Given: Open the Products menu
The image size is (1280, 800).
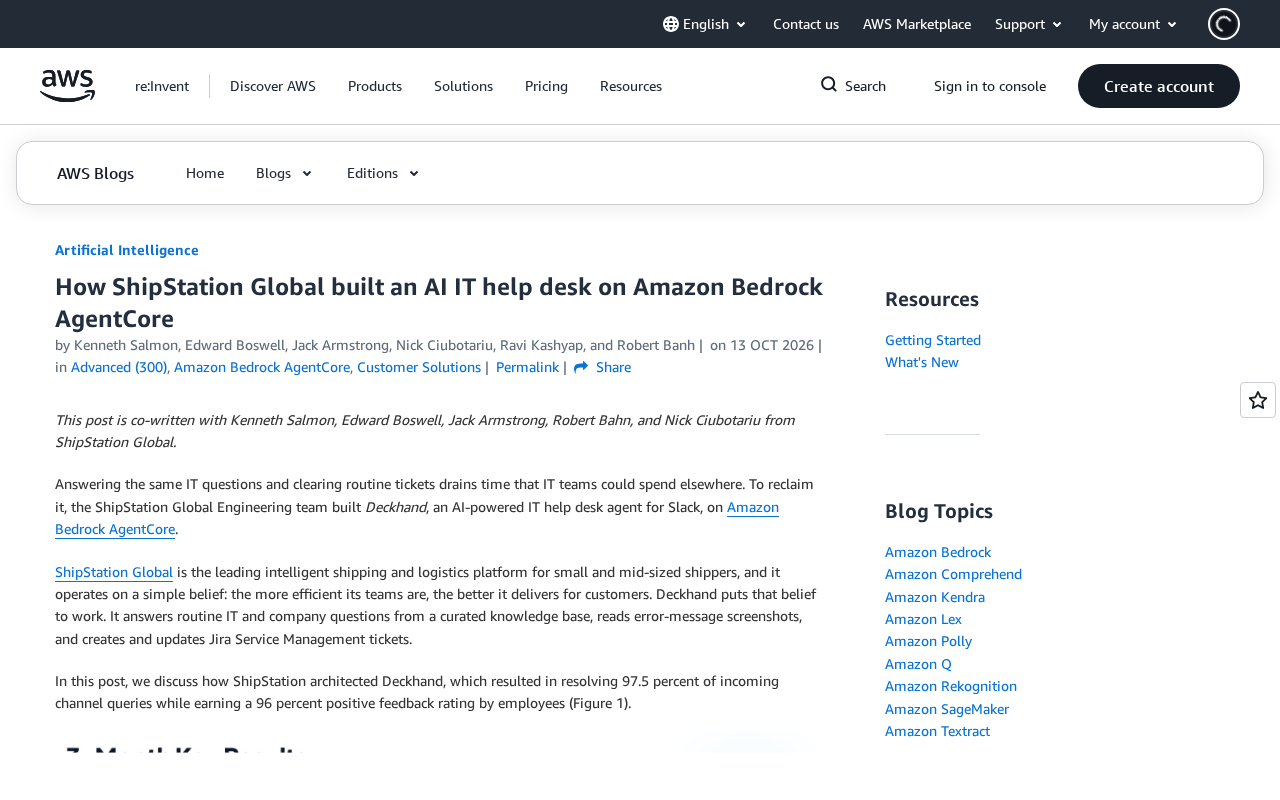Looking at the screenshot, I should coord(375,86).
